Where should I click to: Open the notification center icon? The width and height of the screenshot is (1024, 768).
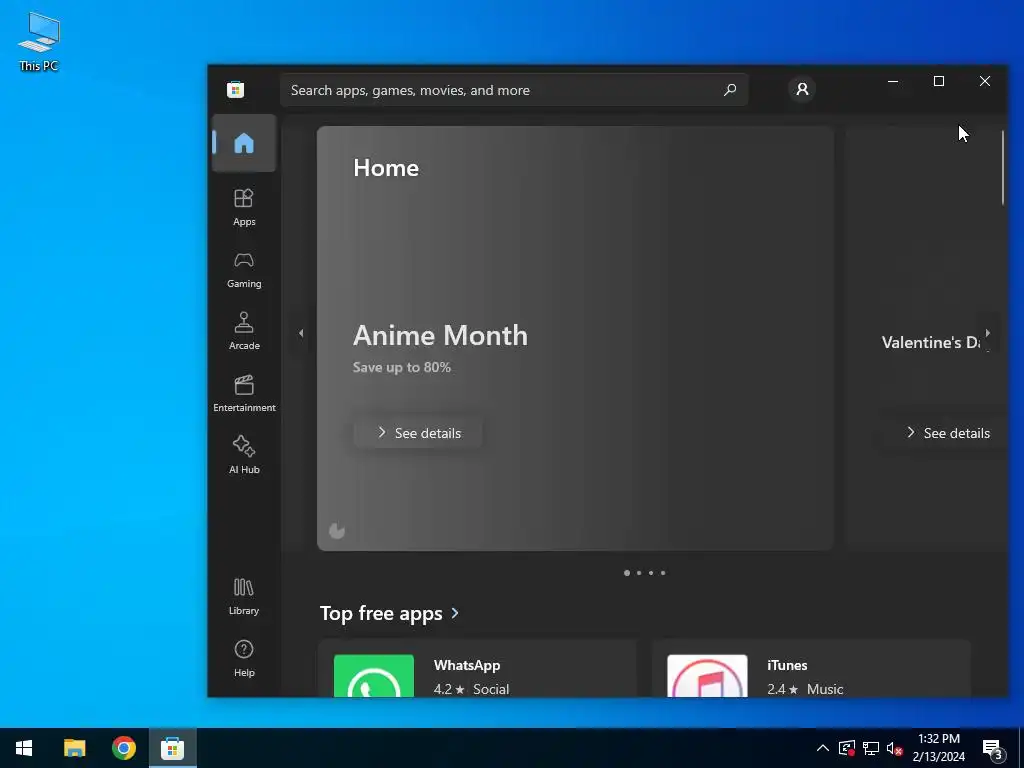[993, 749]
